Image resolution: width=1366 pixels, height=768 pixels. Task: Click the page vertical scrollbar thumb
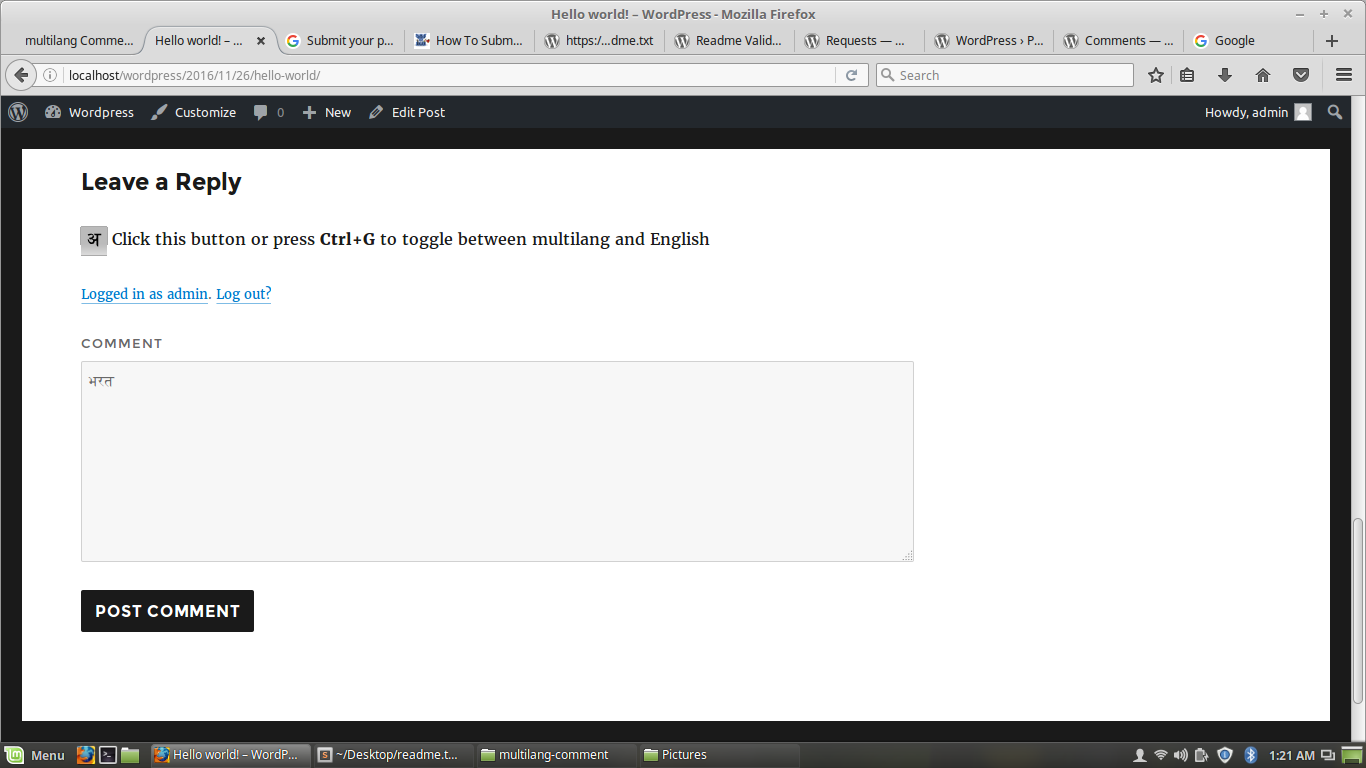(x=1357, y=611)
